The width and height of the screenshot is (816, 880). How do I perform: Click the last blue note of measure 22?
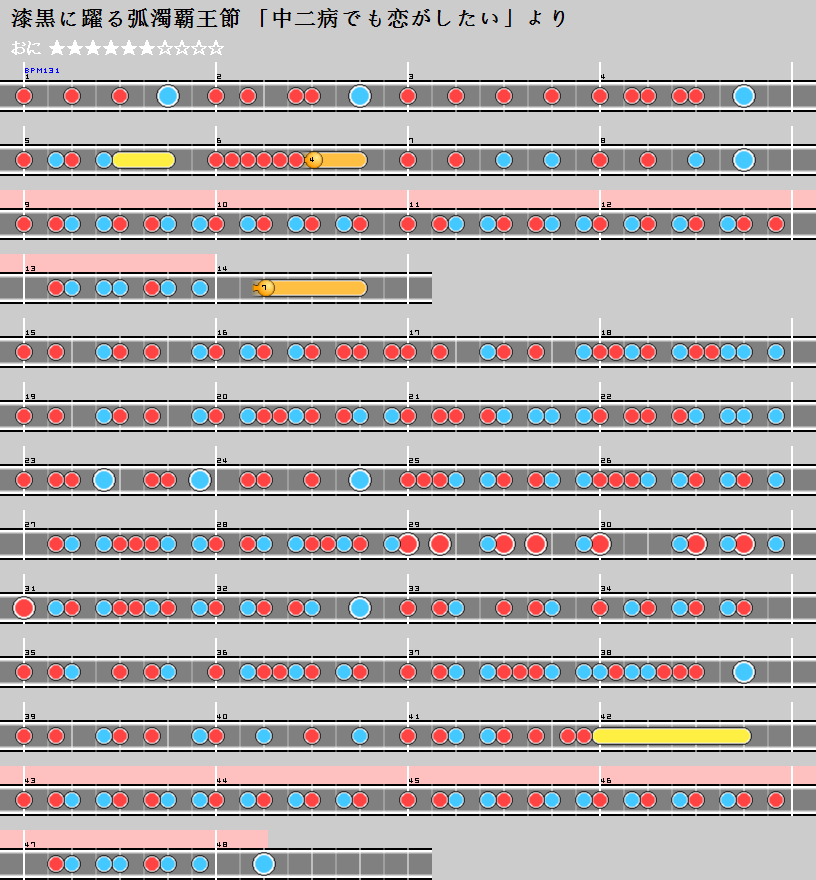coord(776,416)
